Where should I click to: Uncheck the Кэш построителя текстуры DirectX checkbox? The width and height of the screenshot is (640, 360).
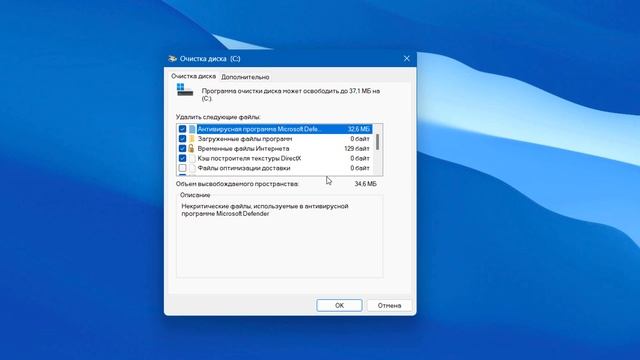[182, 158]
